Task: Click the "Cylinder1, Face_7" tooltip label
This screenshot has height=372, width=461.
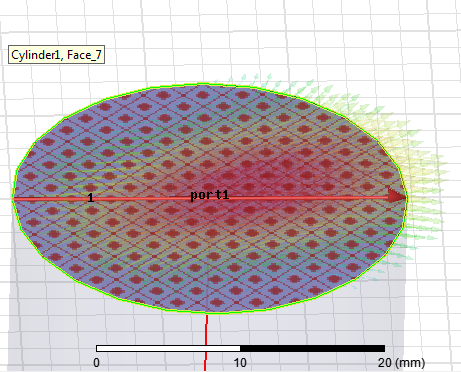Action: point(56,55)
